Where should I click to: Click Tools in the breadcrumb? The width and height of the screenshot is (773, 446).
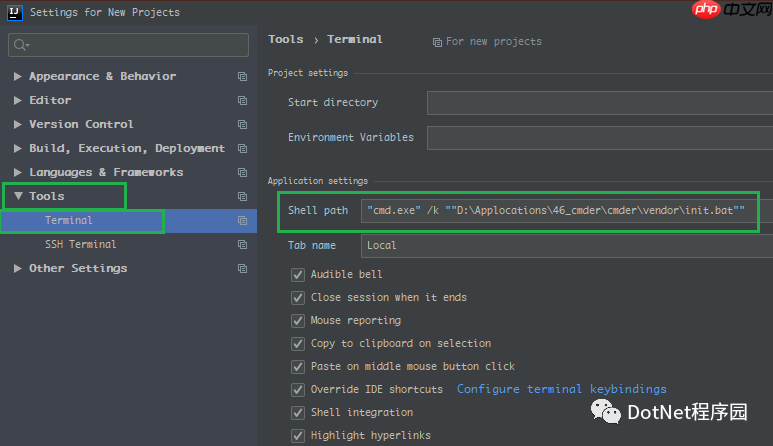click(x=285, y=40)
